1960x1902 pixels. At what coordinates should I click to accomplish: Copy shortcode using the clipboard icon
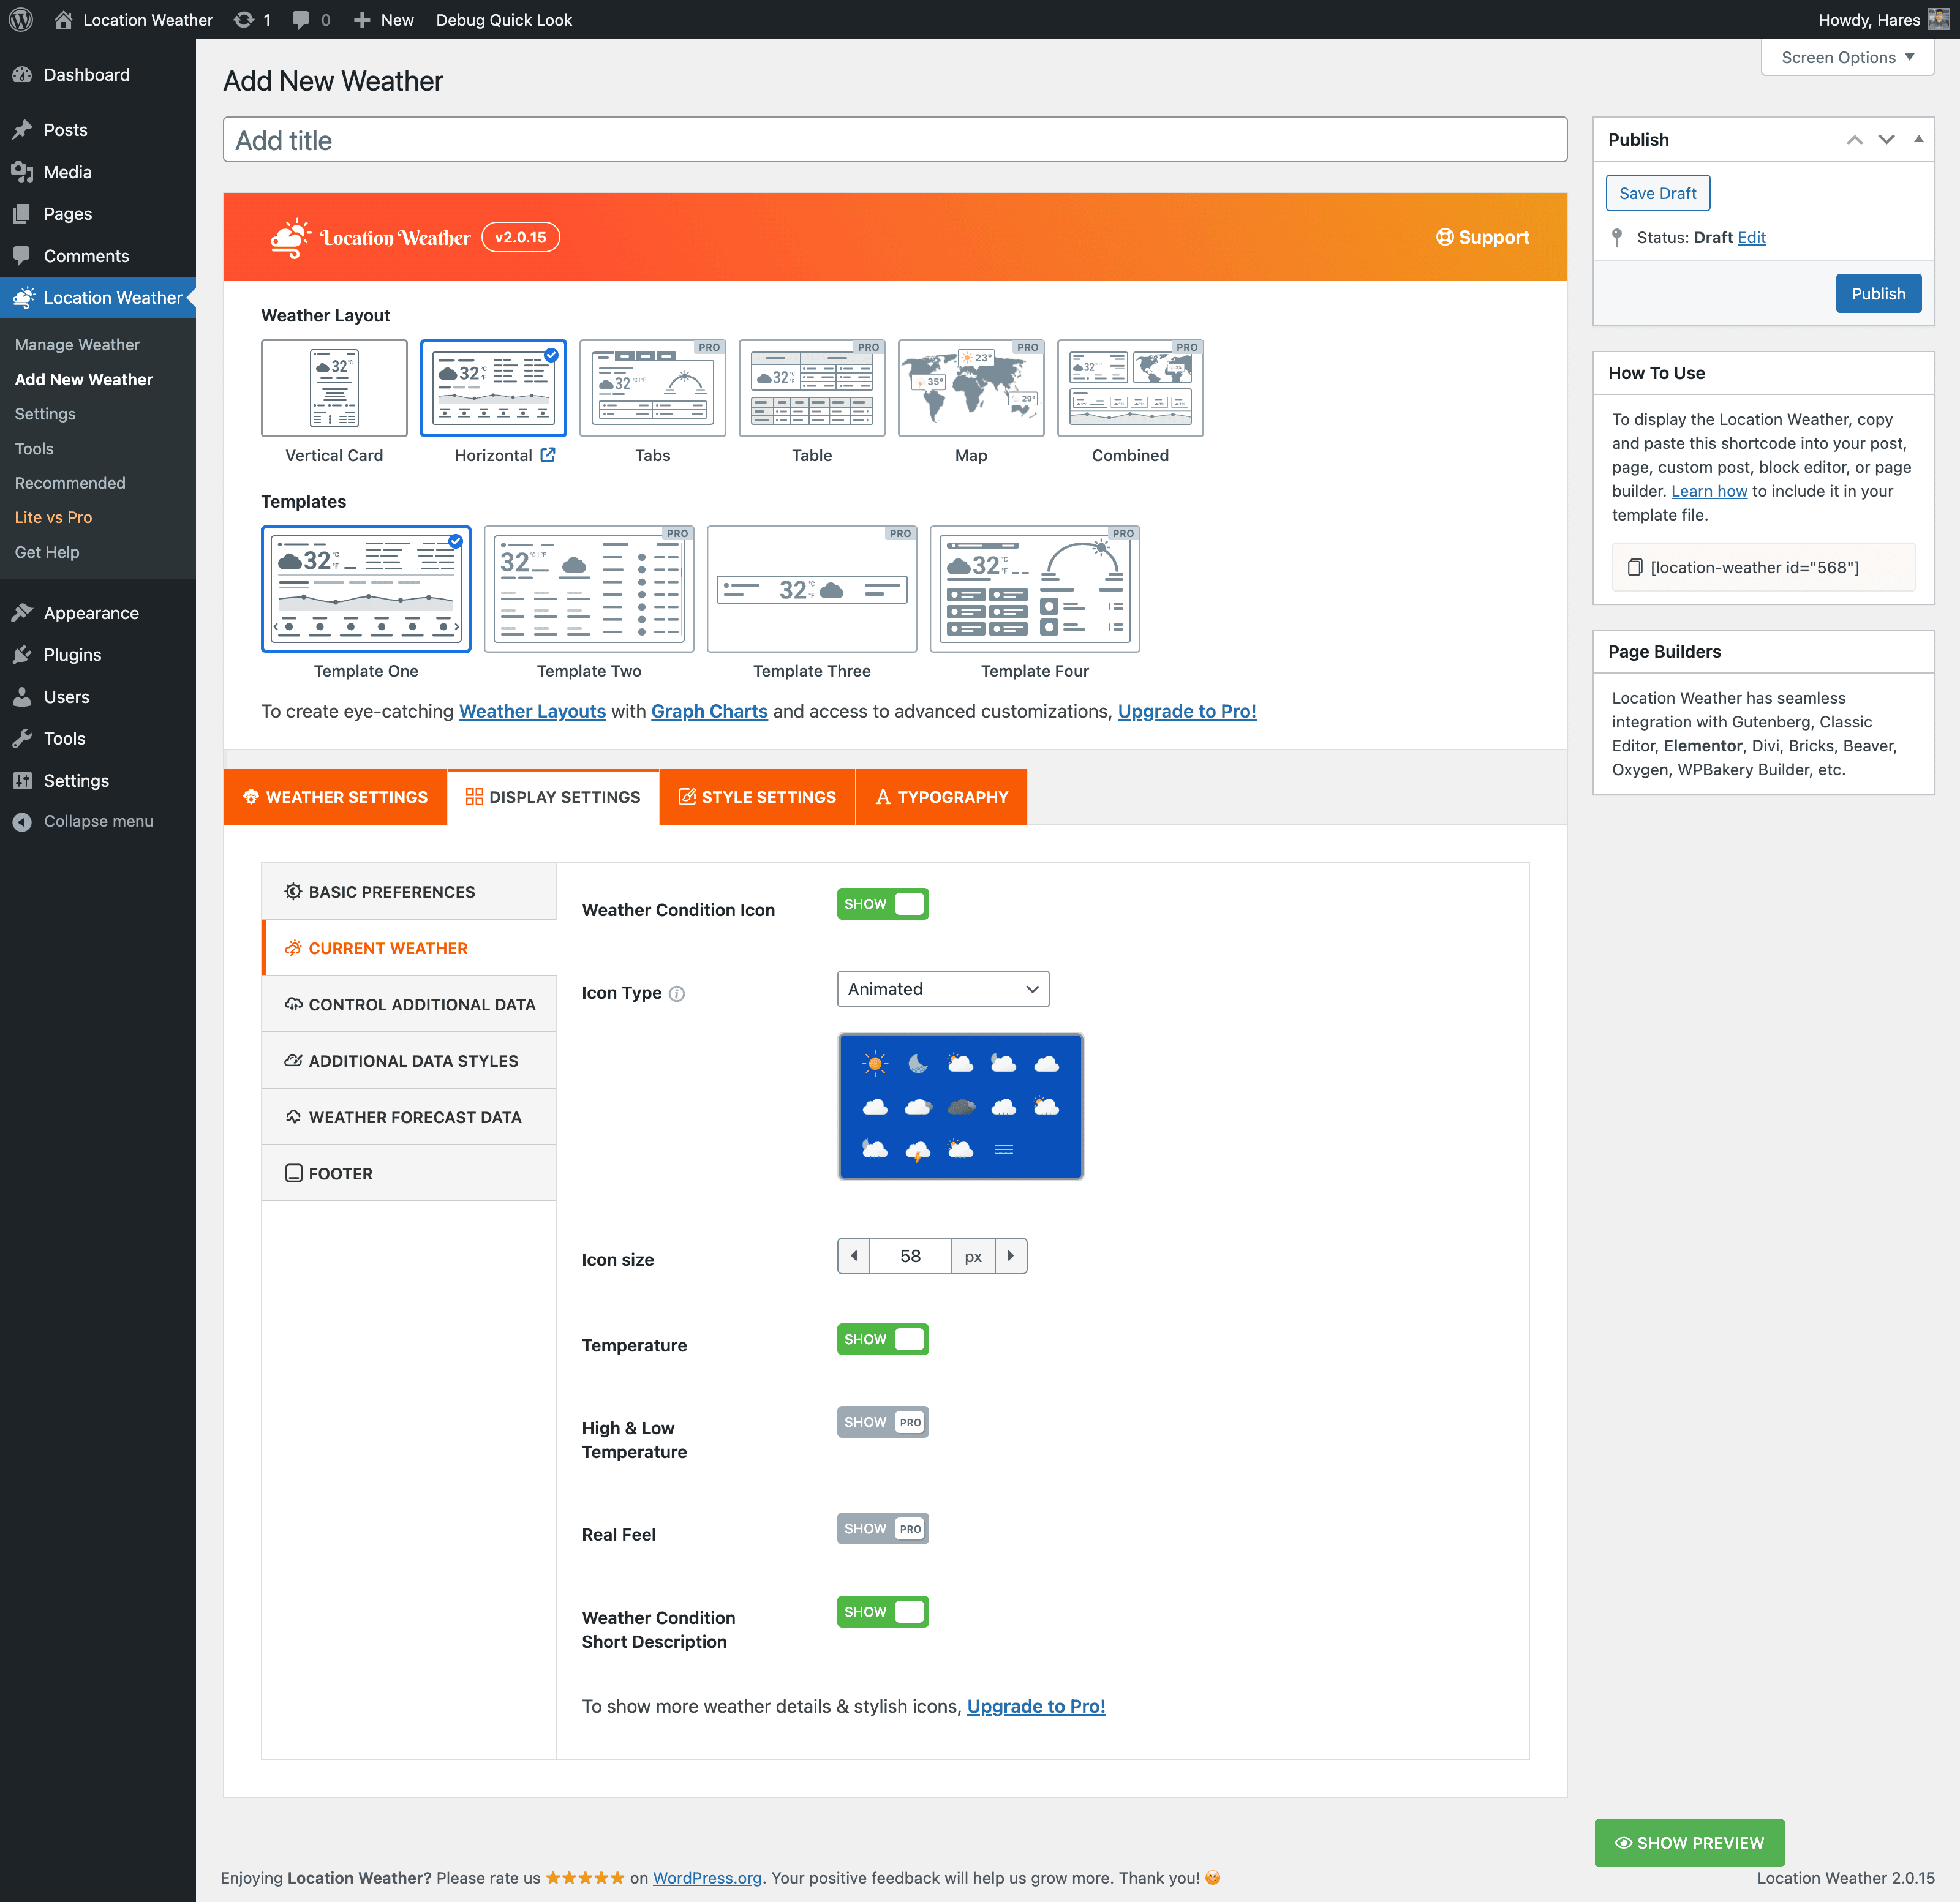tap(1635, 567)
